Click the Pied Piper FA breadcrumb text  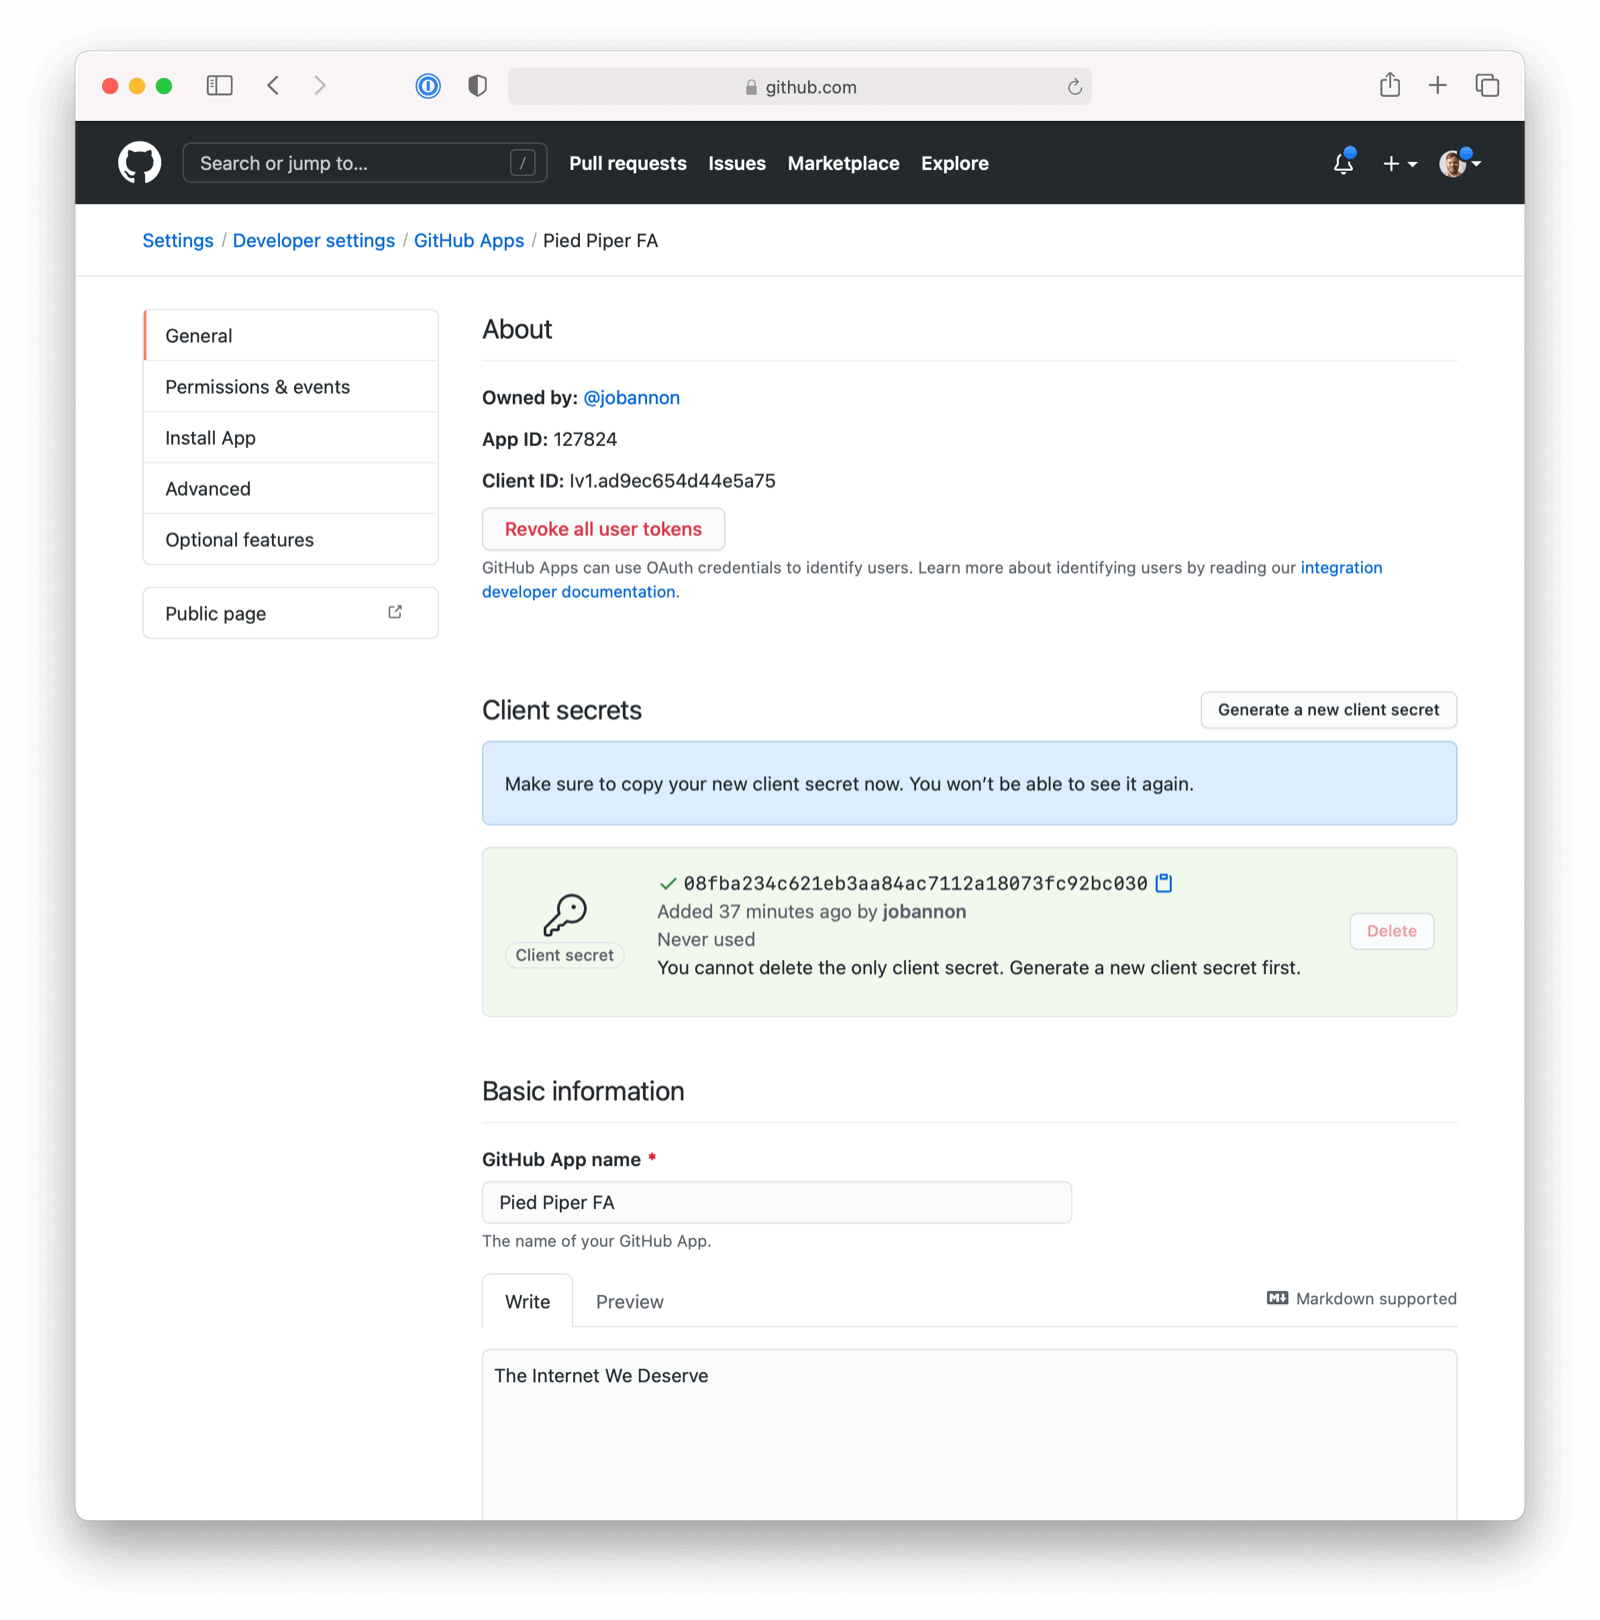pos(600,241)
